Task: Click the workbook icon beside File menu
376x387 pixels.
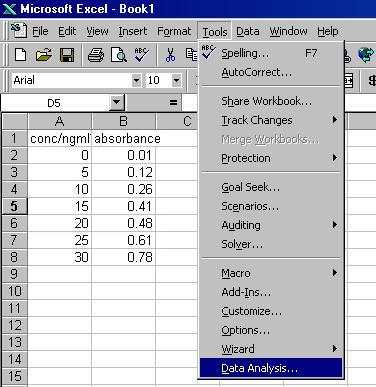Action: (18, 30)
